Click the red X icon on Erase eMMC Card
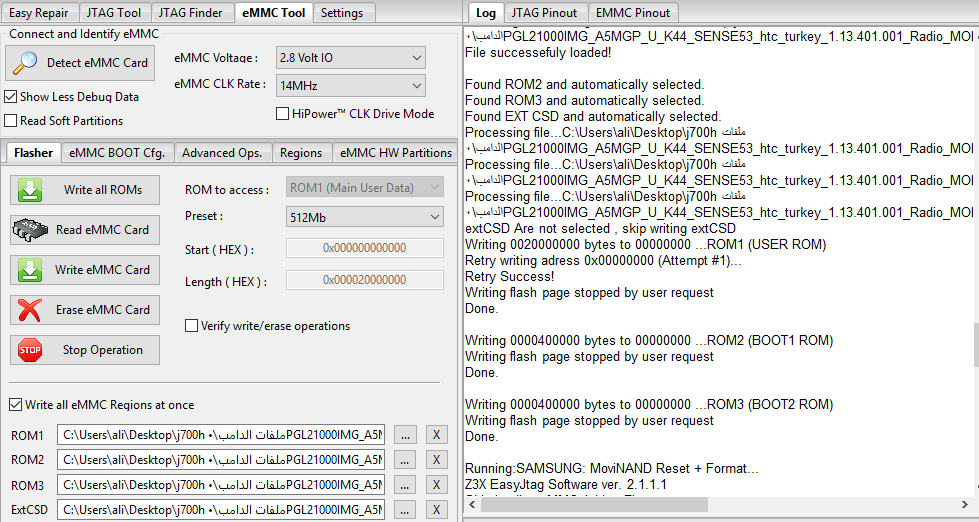 [30, 310]
